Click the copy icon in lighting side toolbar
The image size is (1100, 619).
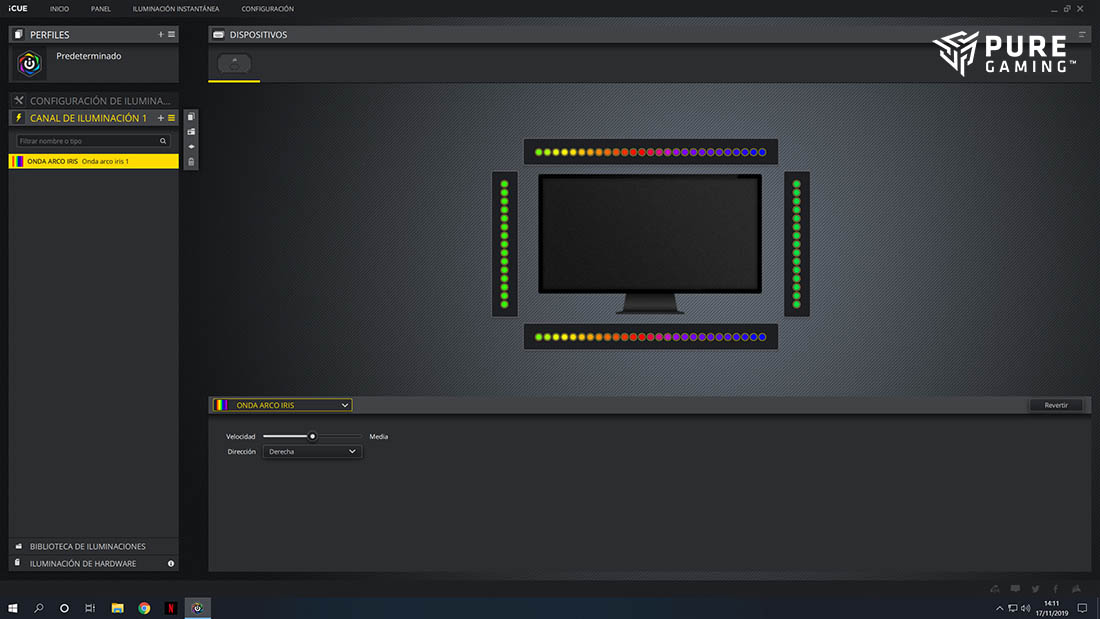click(191, 117)
